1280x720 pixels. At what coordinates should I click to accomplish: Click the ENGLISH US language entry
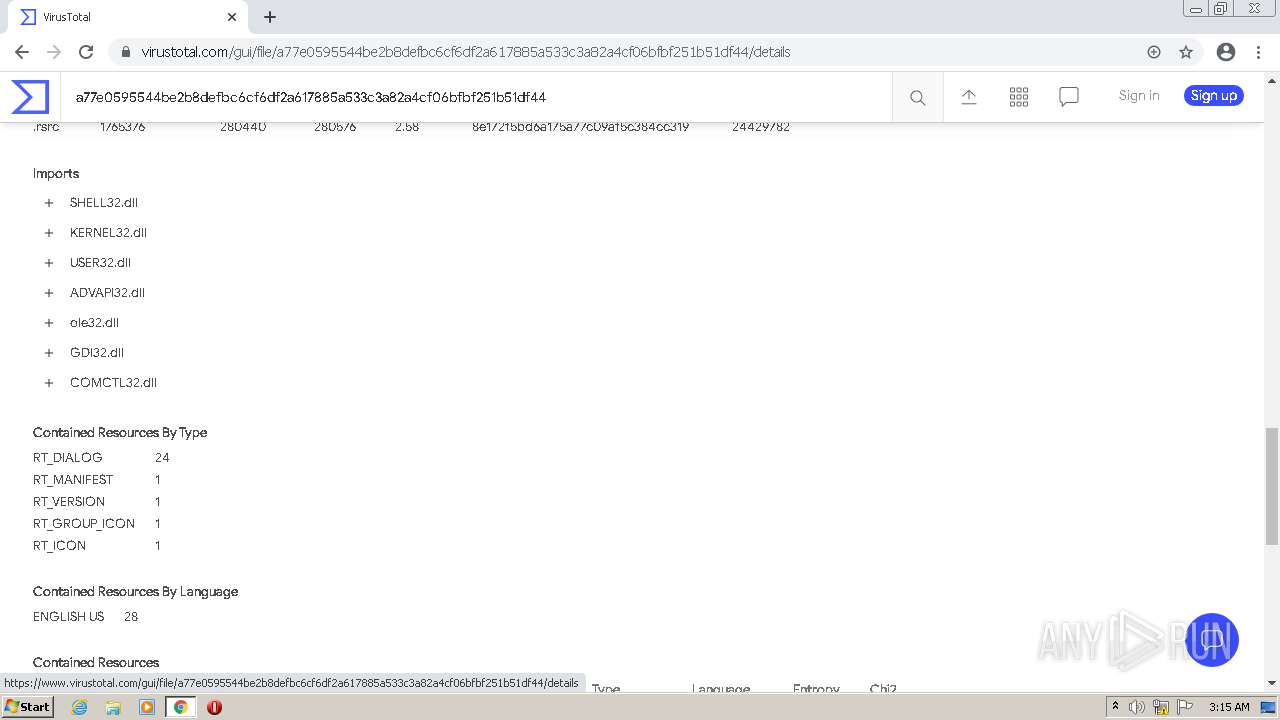68,617
